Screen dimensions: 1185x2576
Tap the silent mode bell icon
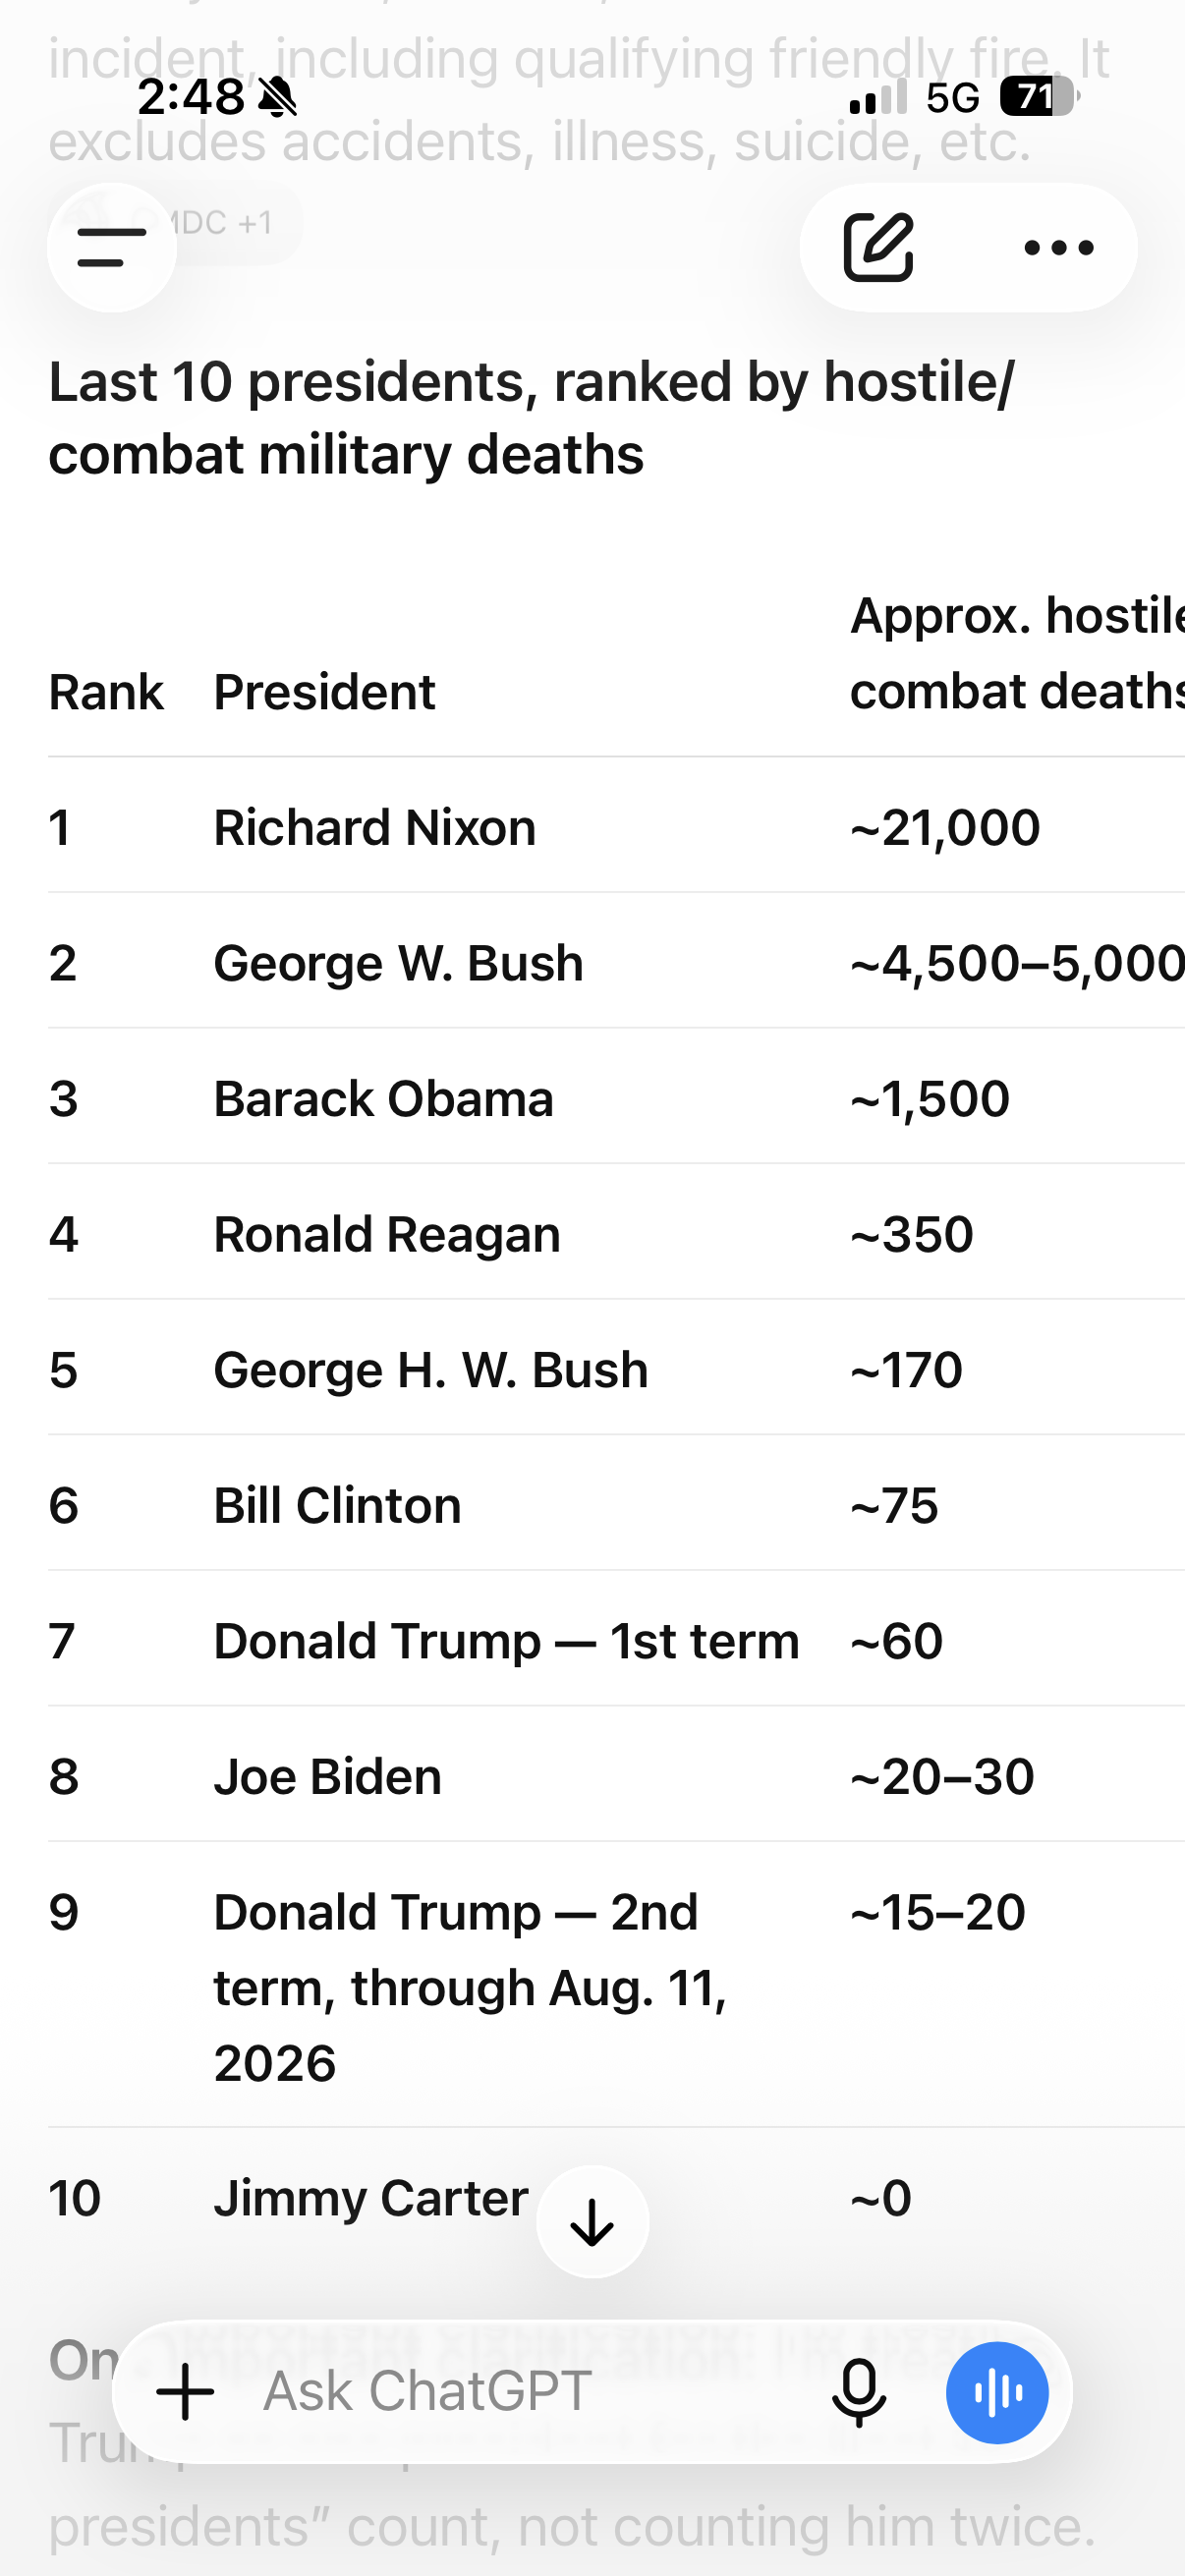click(277, 97)
